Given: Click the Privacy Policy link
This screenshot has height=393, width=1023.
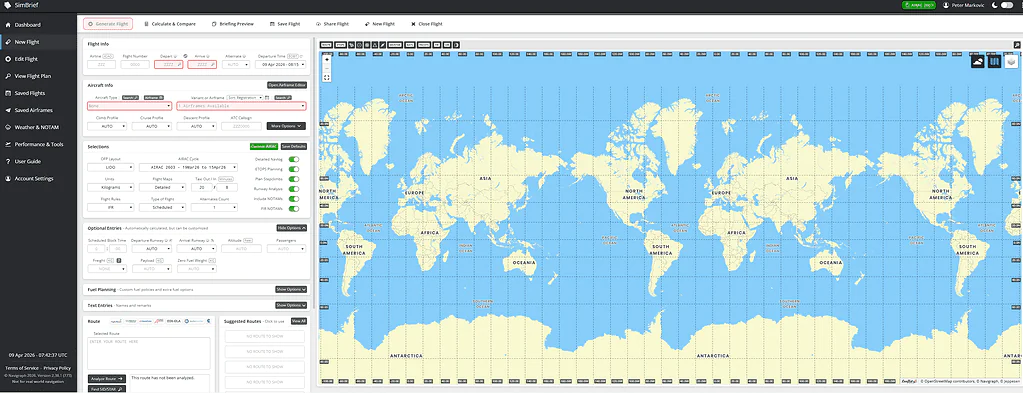Looking at the screenshot, I should click(57, 368).
